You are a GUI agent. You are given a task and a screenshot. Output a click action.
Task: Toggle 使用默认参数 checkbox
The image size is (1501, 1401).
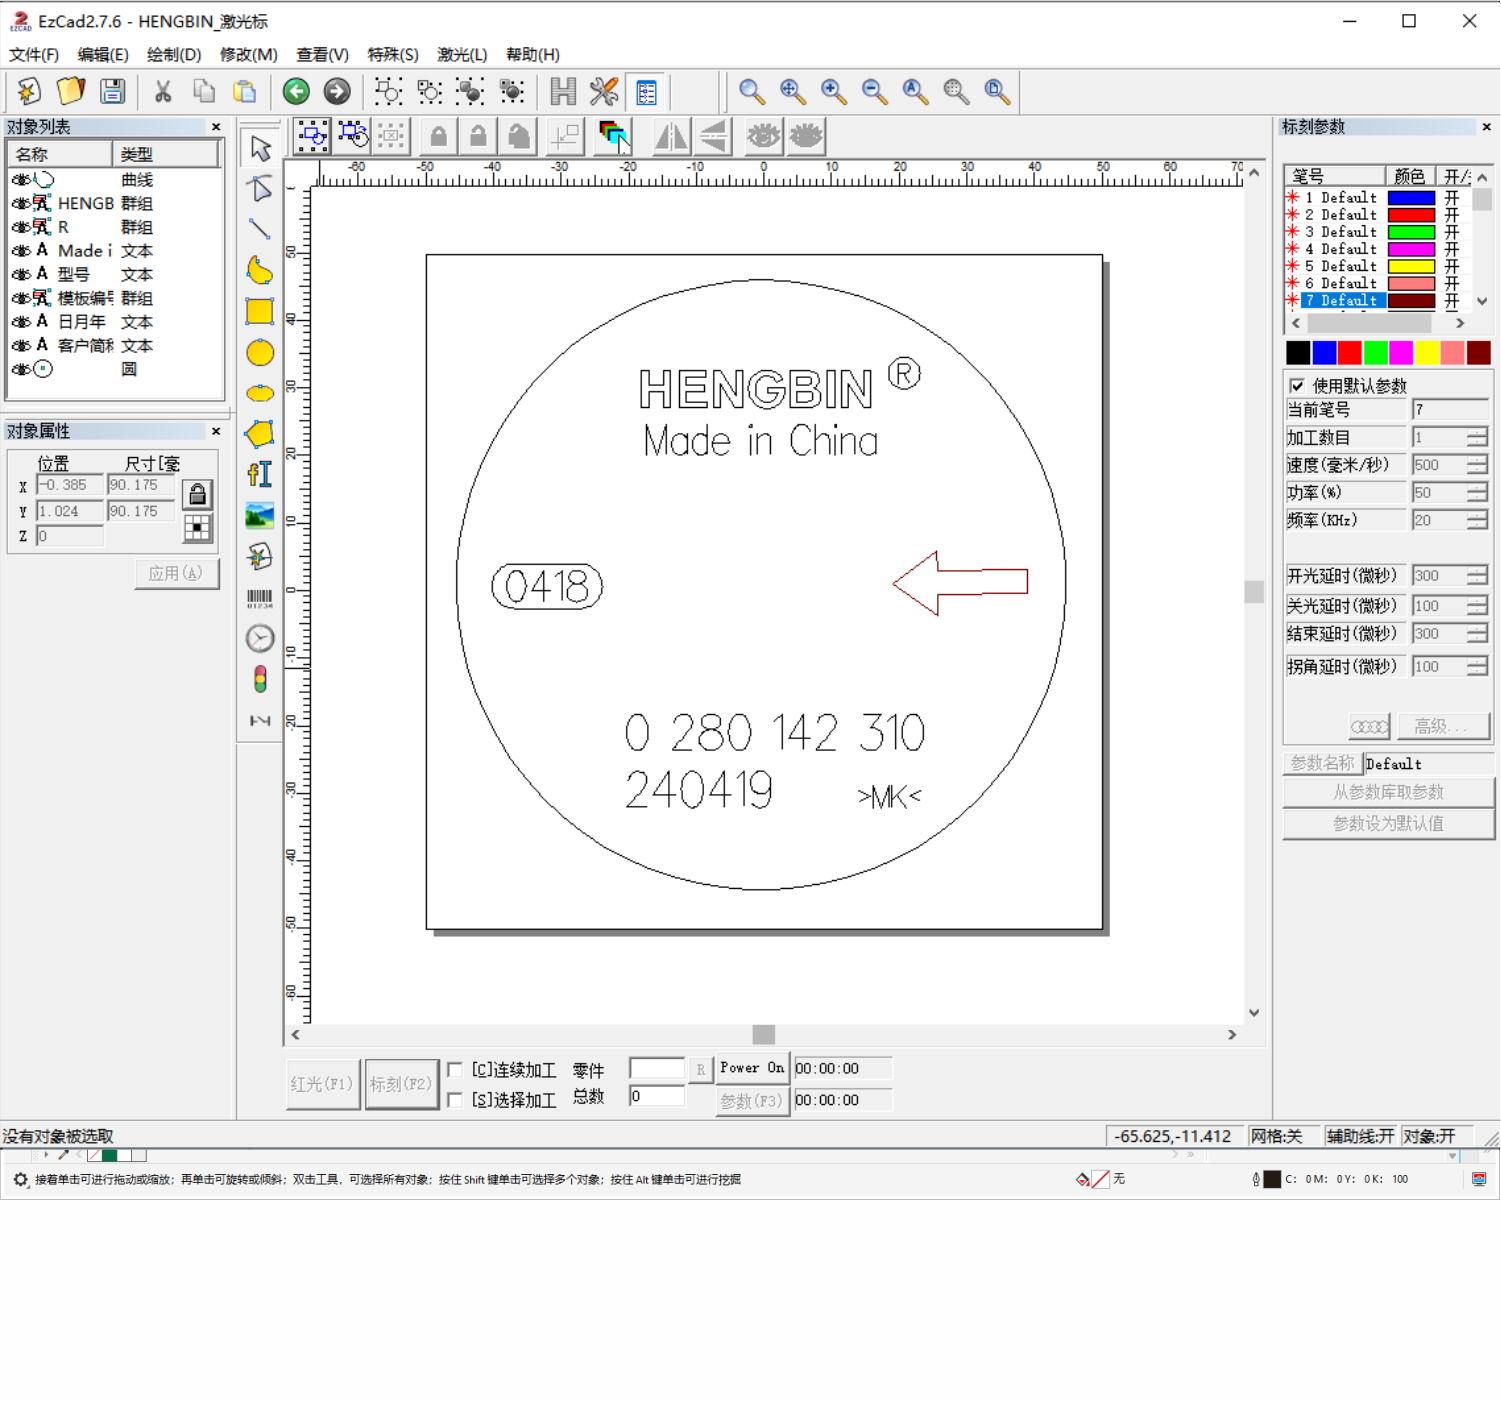(1297, 386)
